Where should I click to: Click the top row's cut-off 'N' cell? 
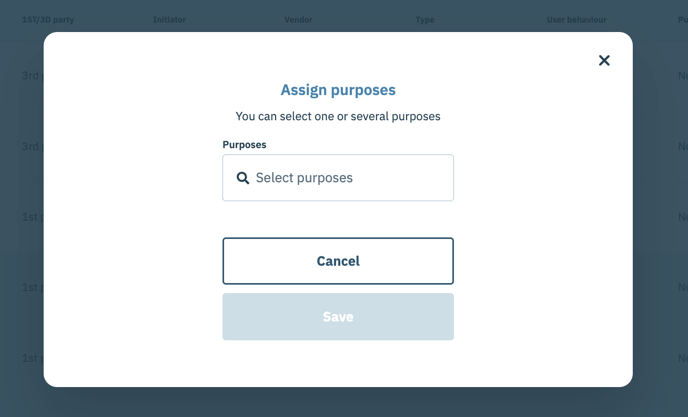coord(683,75)
